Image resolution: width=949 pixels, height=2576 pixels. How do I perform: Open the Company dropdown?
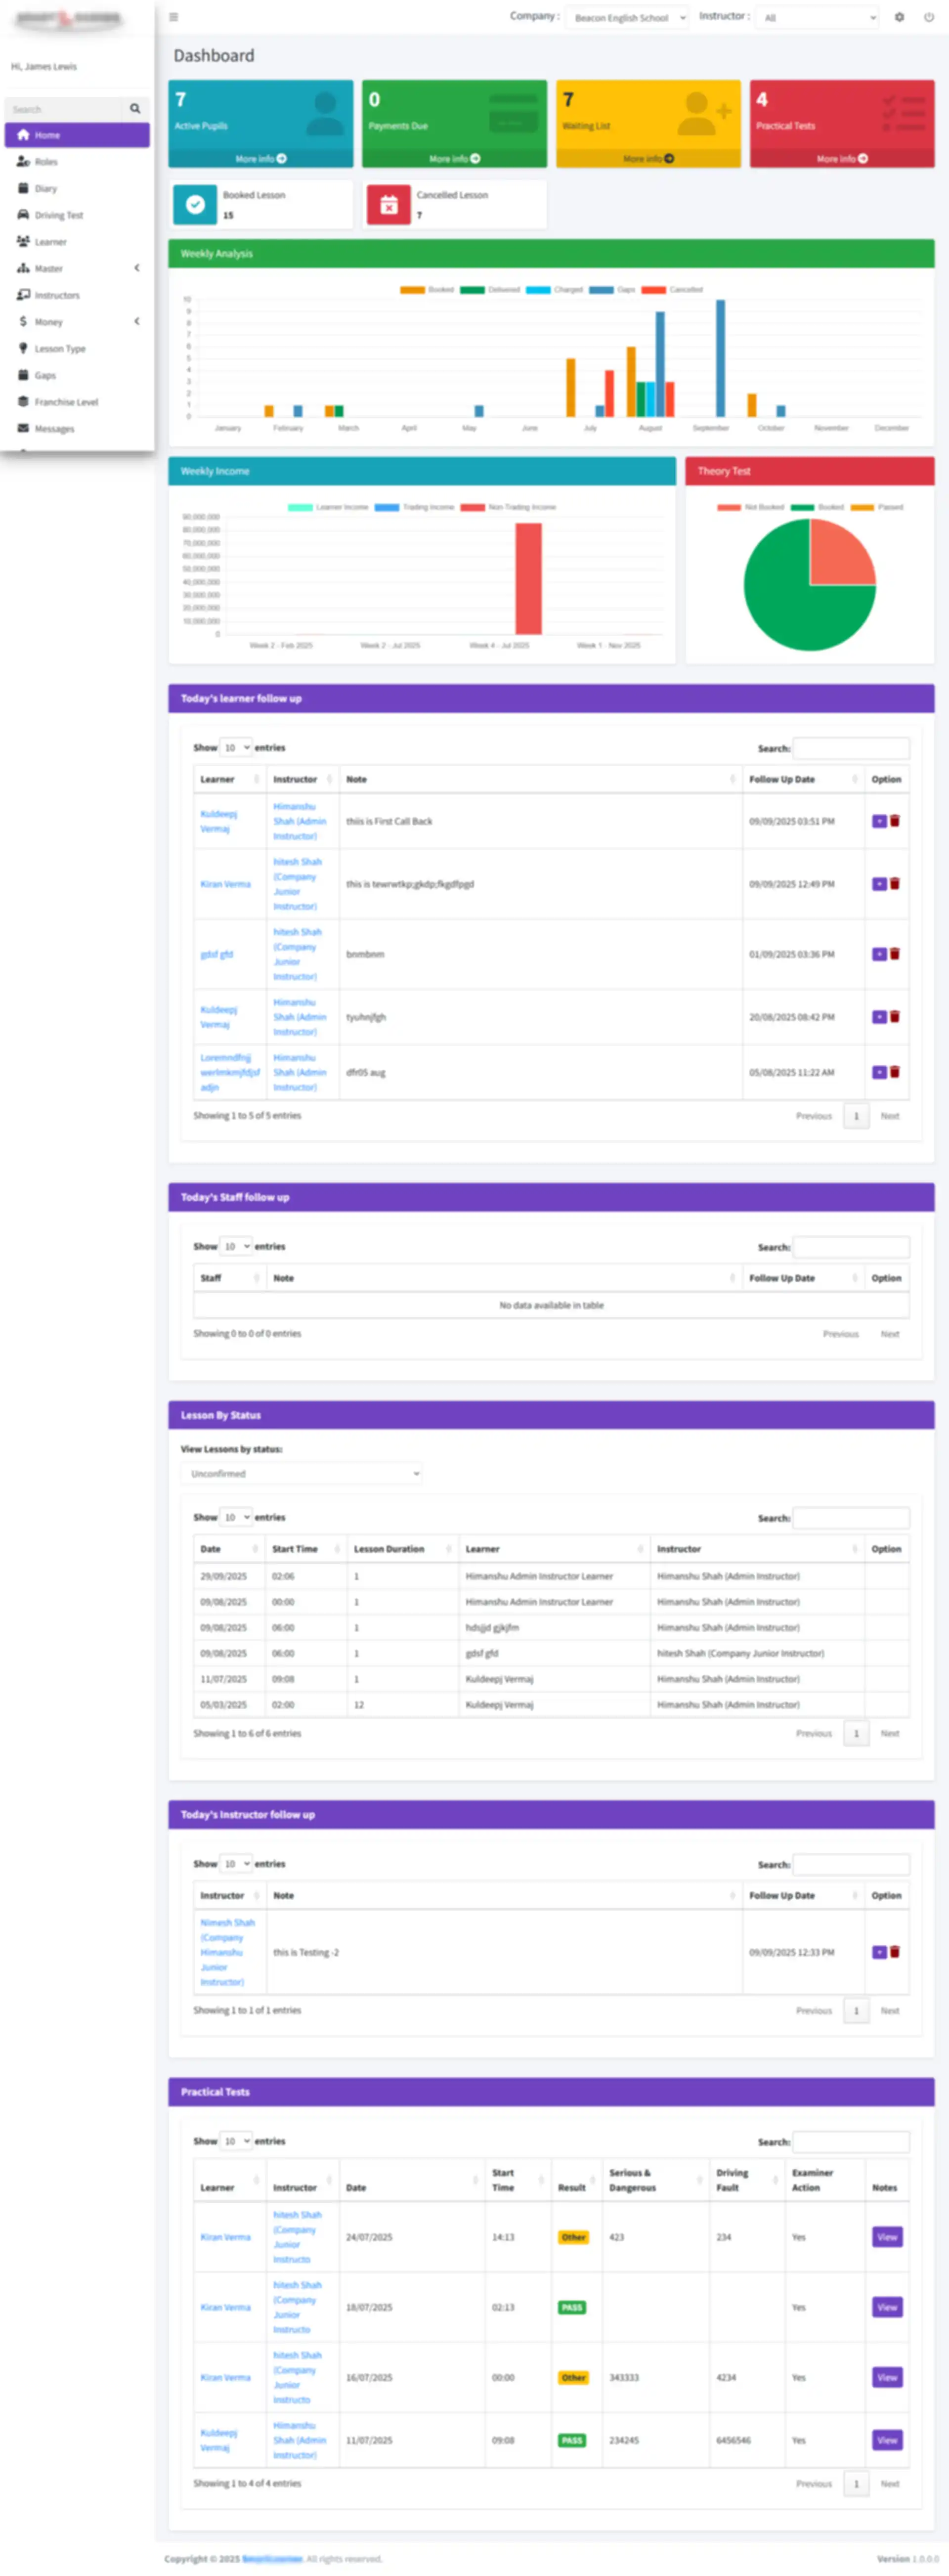tap(627, 18)
